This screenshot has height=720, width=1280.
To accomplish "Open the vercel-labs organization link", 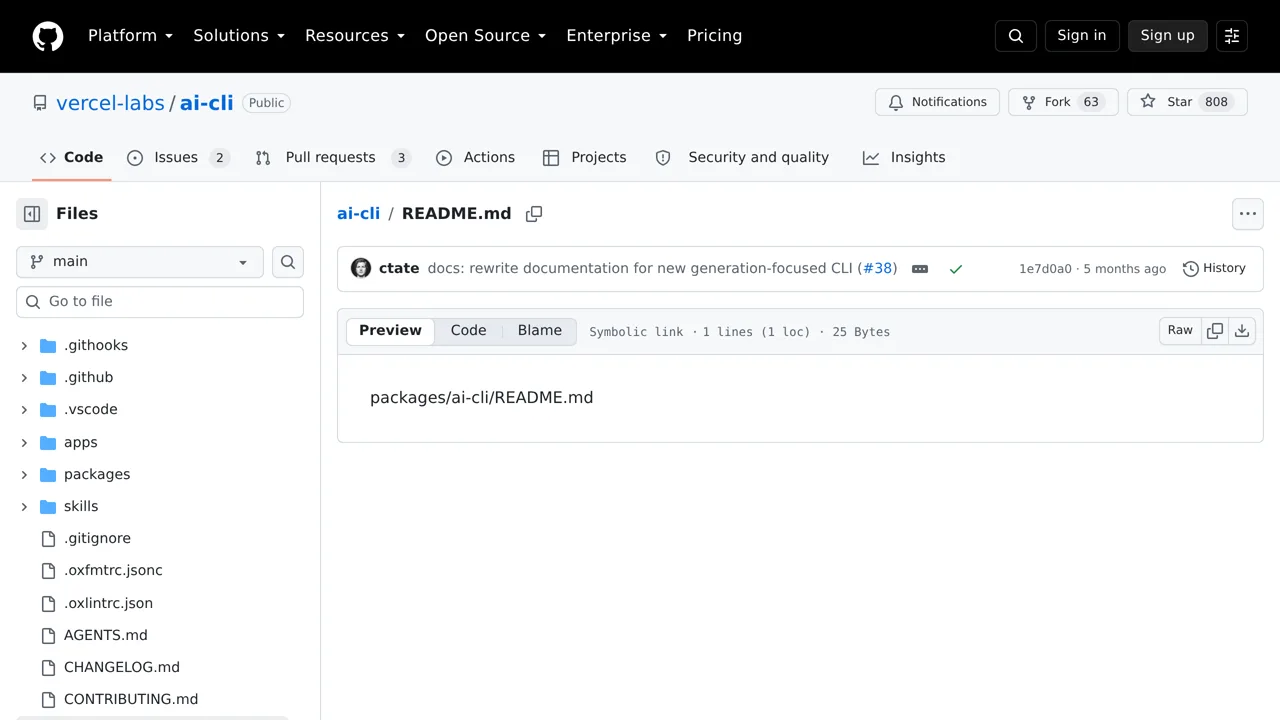I will (x=110, y=103).
